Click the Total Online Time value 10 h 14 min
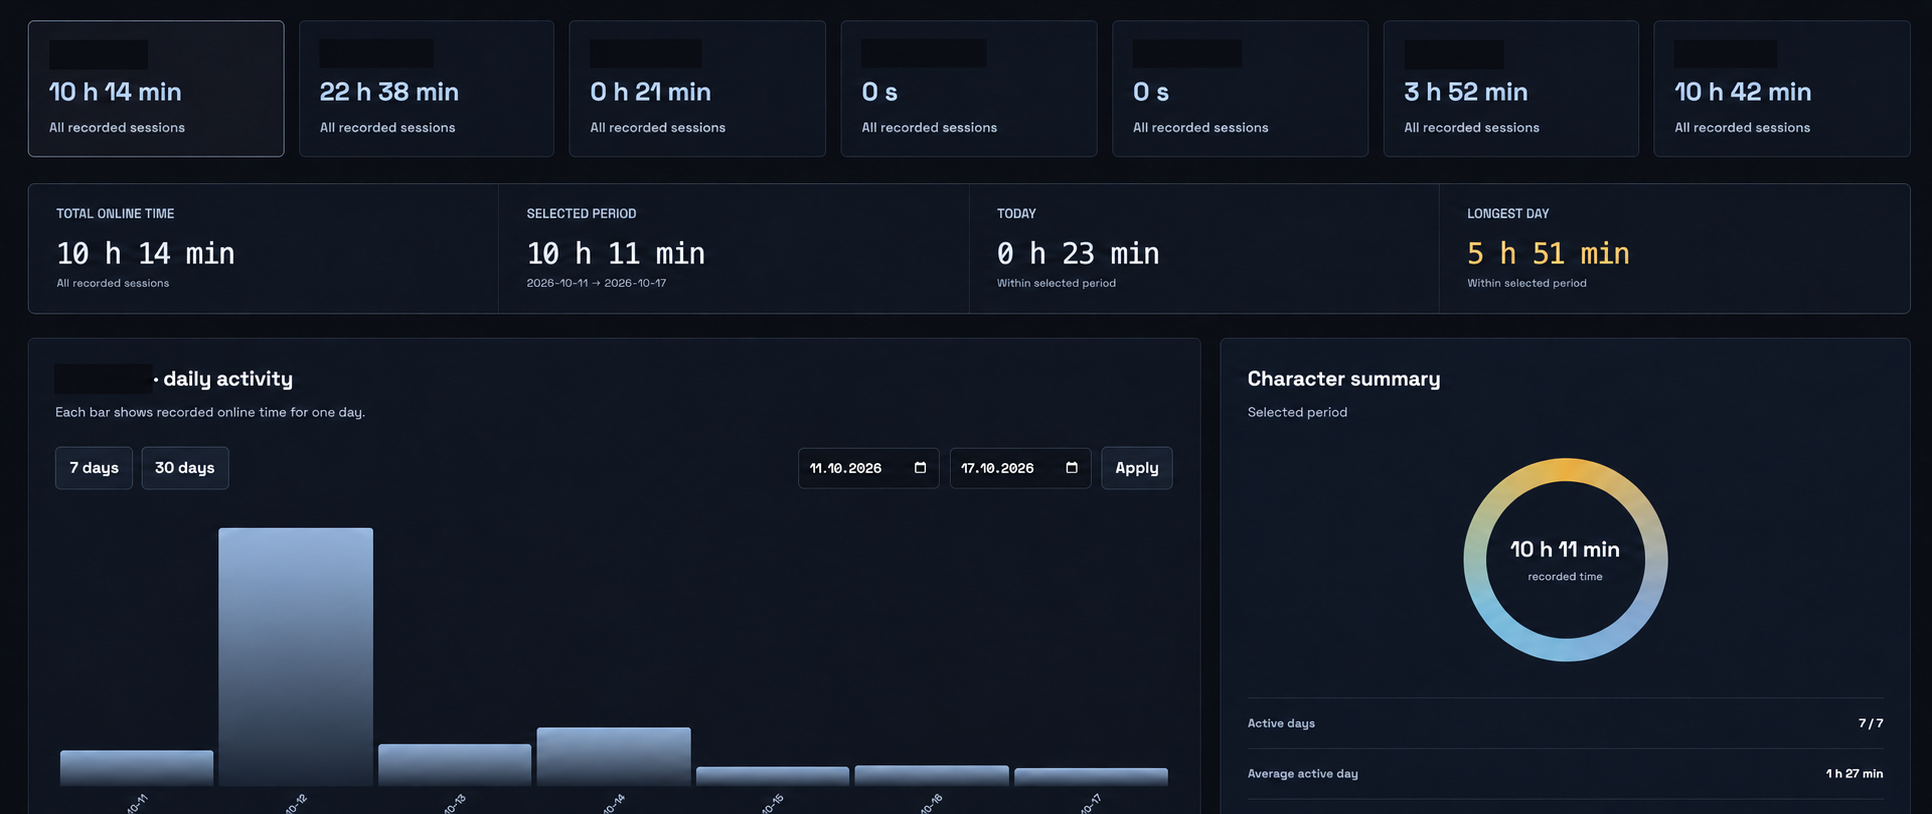1932x814 pixels. [x=146, y=254]
